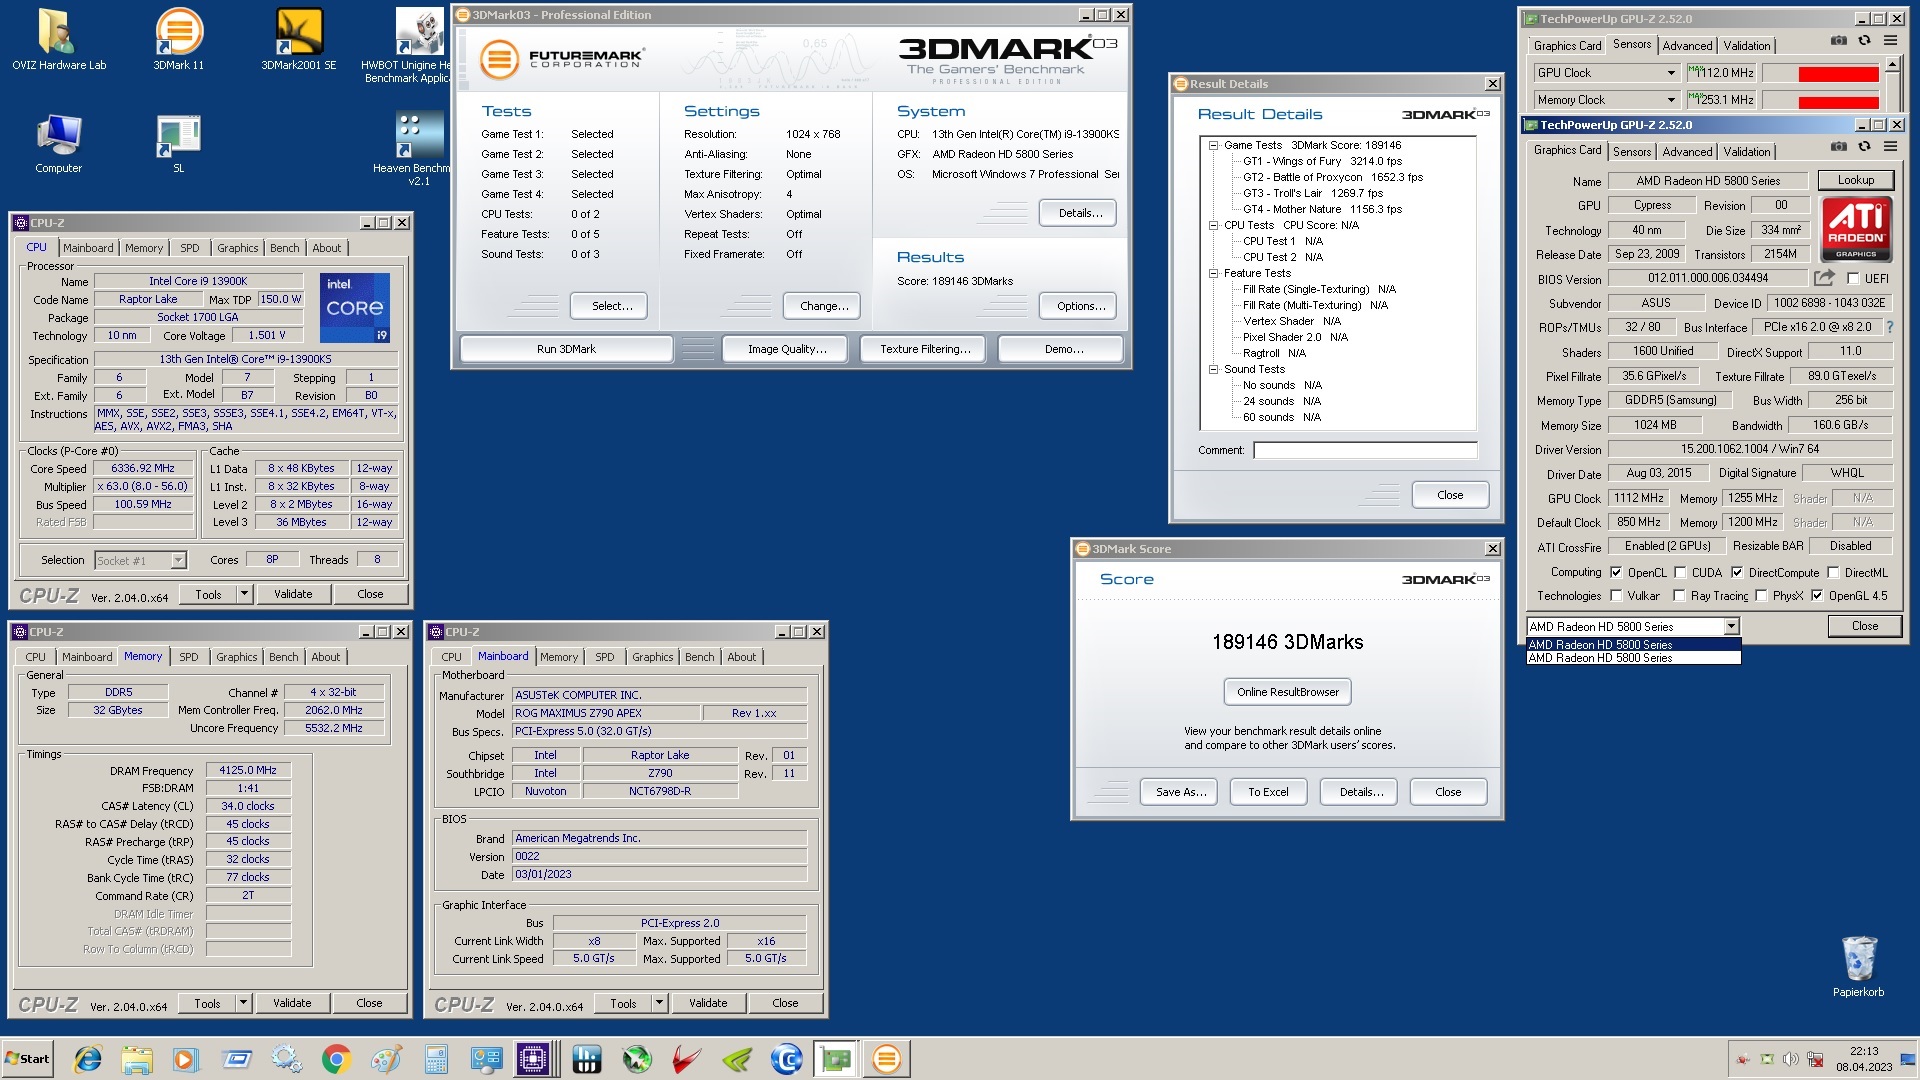The image size is (1920, 1080).
Task: Open hamburger menu in GPU-Z Sensors window
Action: [1890, 41]
